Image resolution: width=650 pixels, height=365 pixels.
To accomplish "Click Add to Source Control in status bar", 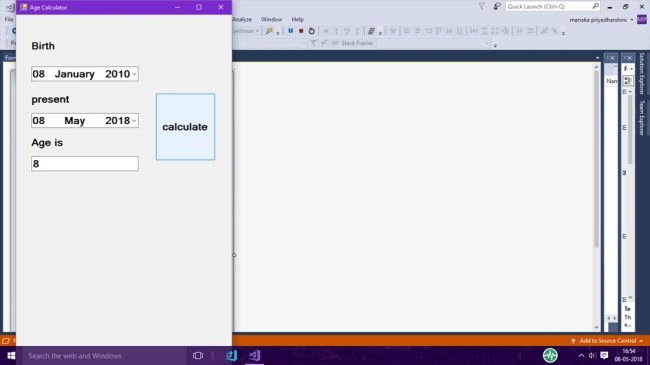I will [608, 341].
